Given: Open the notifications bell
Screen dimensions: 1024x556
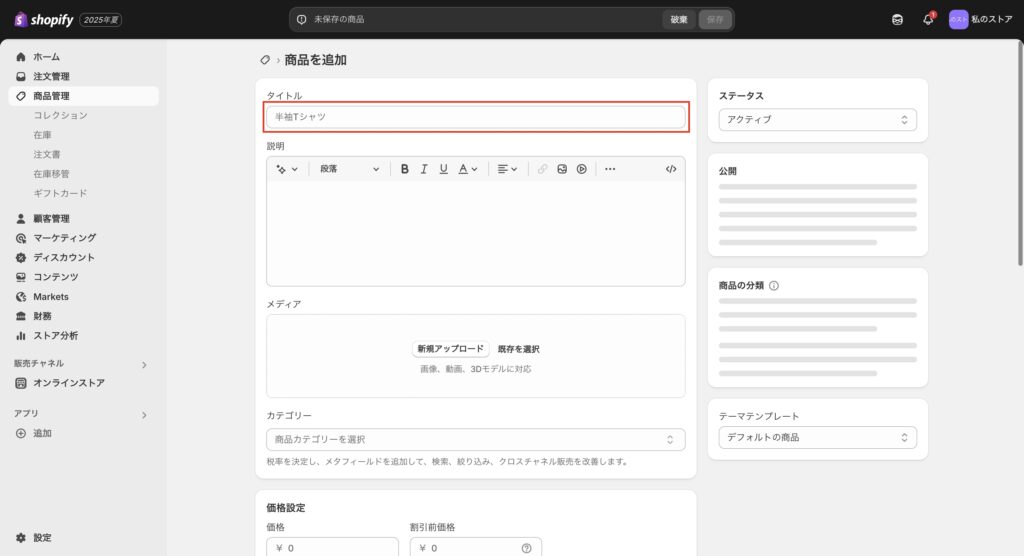Looking at the screenshot, I should click(928, 19).
